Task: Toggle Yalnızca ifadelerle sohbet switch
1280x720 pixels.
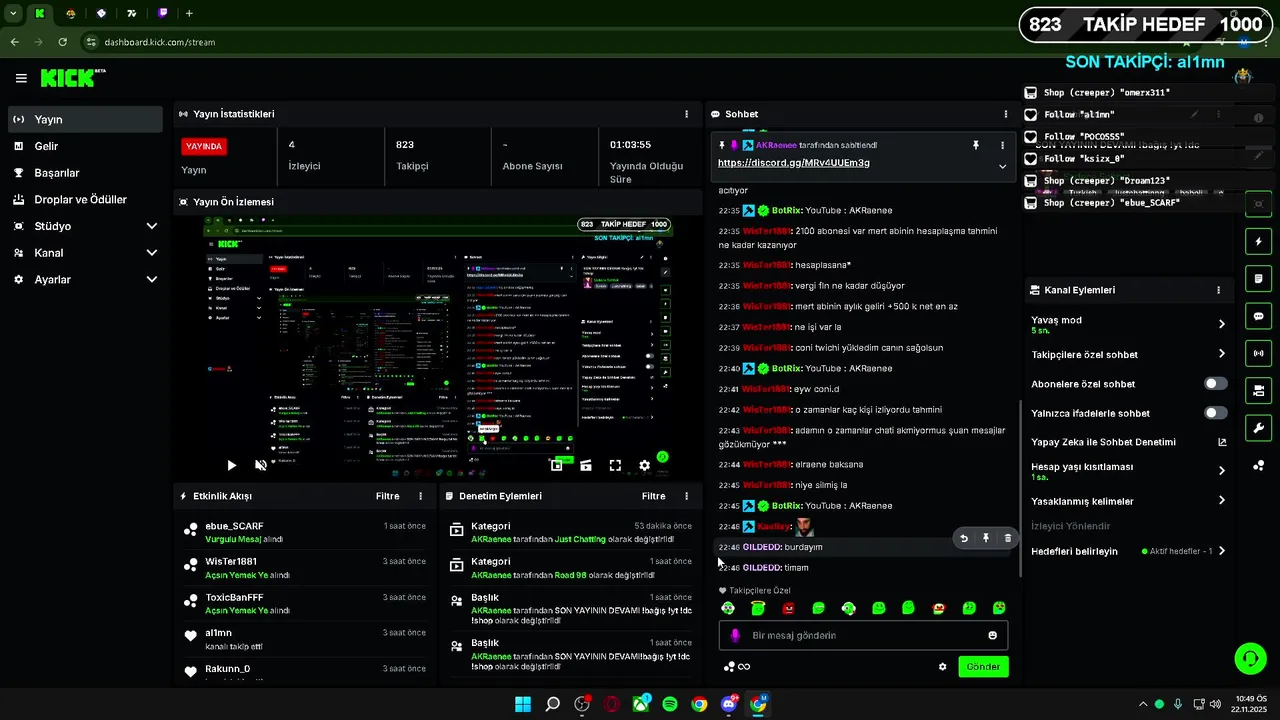Action: pos(1215,413)
